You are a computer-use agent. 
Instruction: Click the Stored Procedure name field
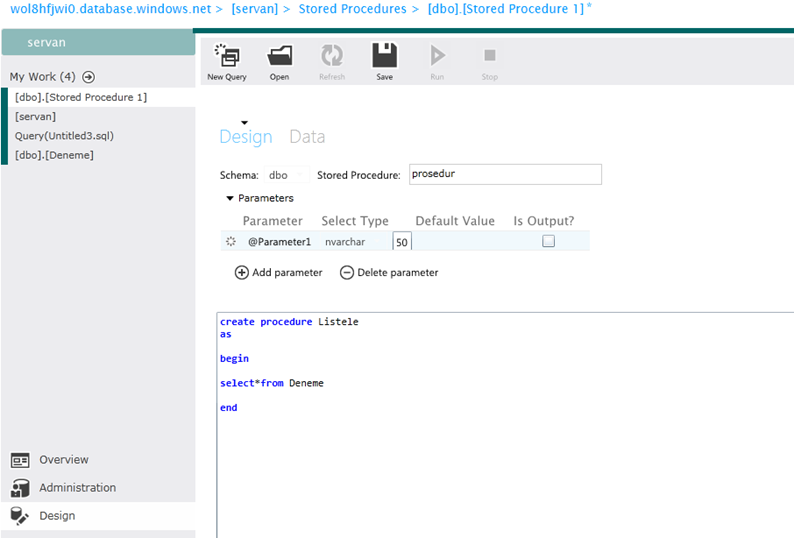point(505,174)
